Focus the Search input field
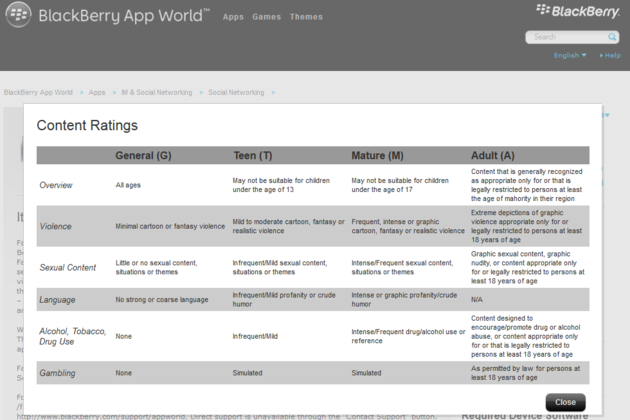Viewport: 630px width, 420px height. pos(565,37)
